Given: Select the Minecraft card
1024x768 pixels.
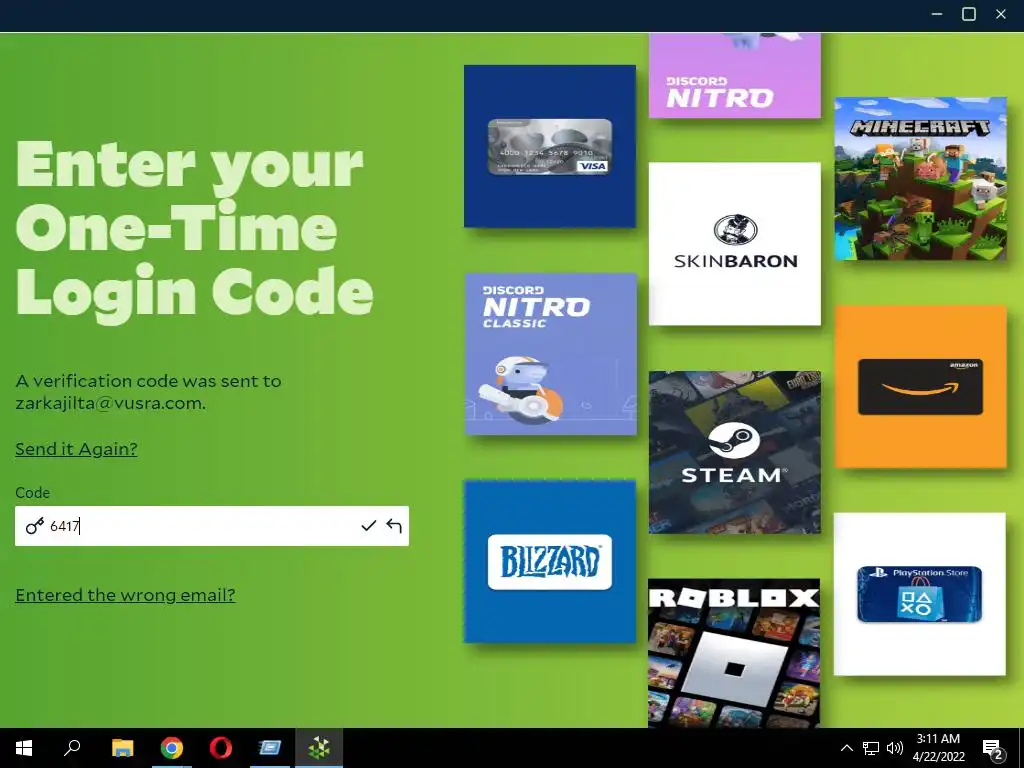Looking at the screenshot, I should tap(921, 178).
